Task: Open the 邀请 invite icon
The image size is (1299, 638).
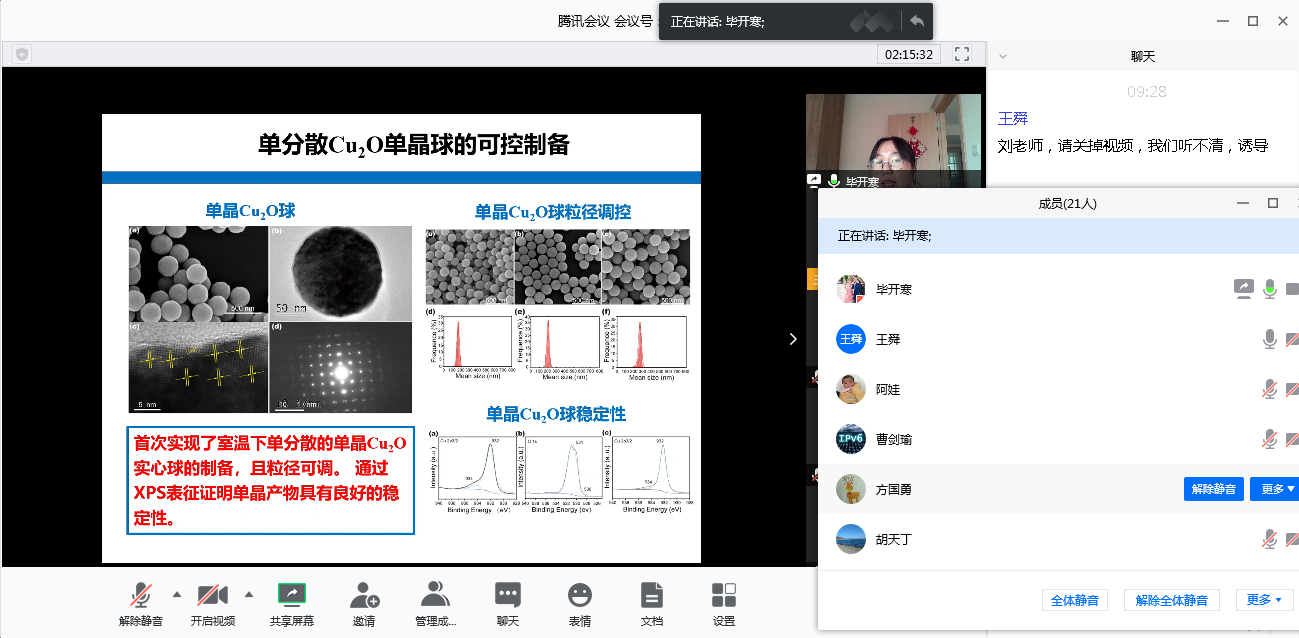Action: tap(364, 595)
